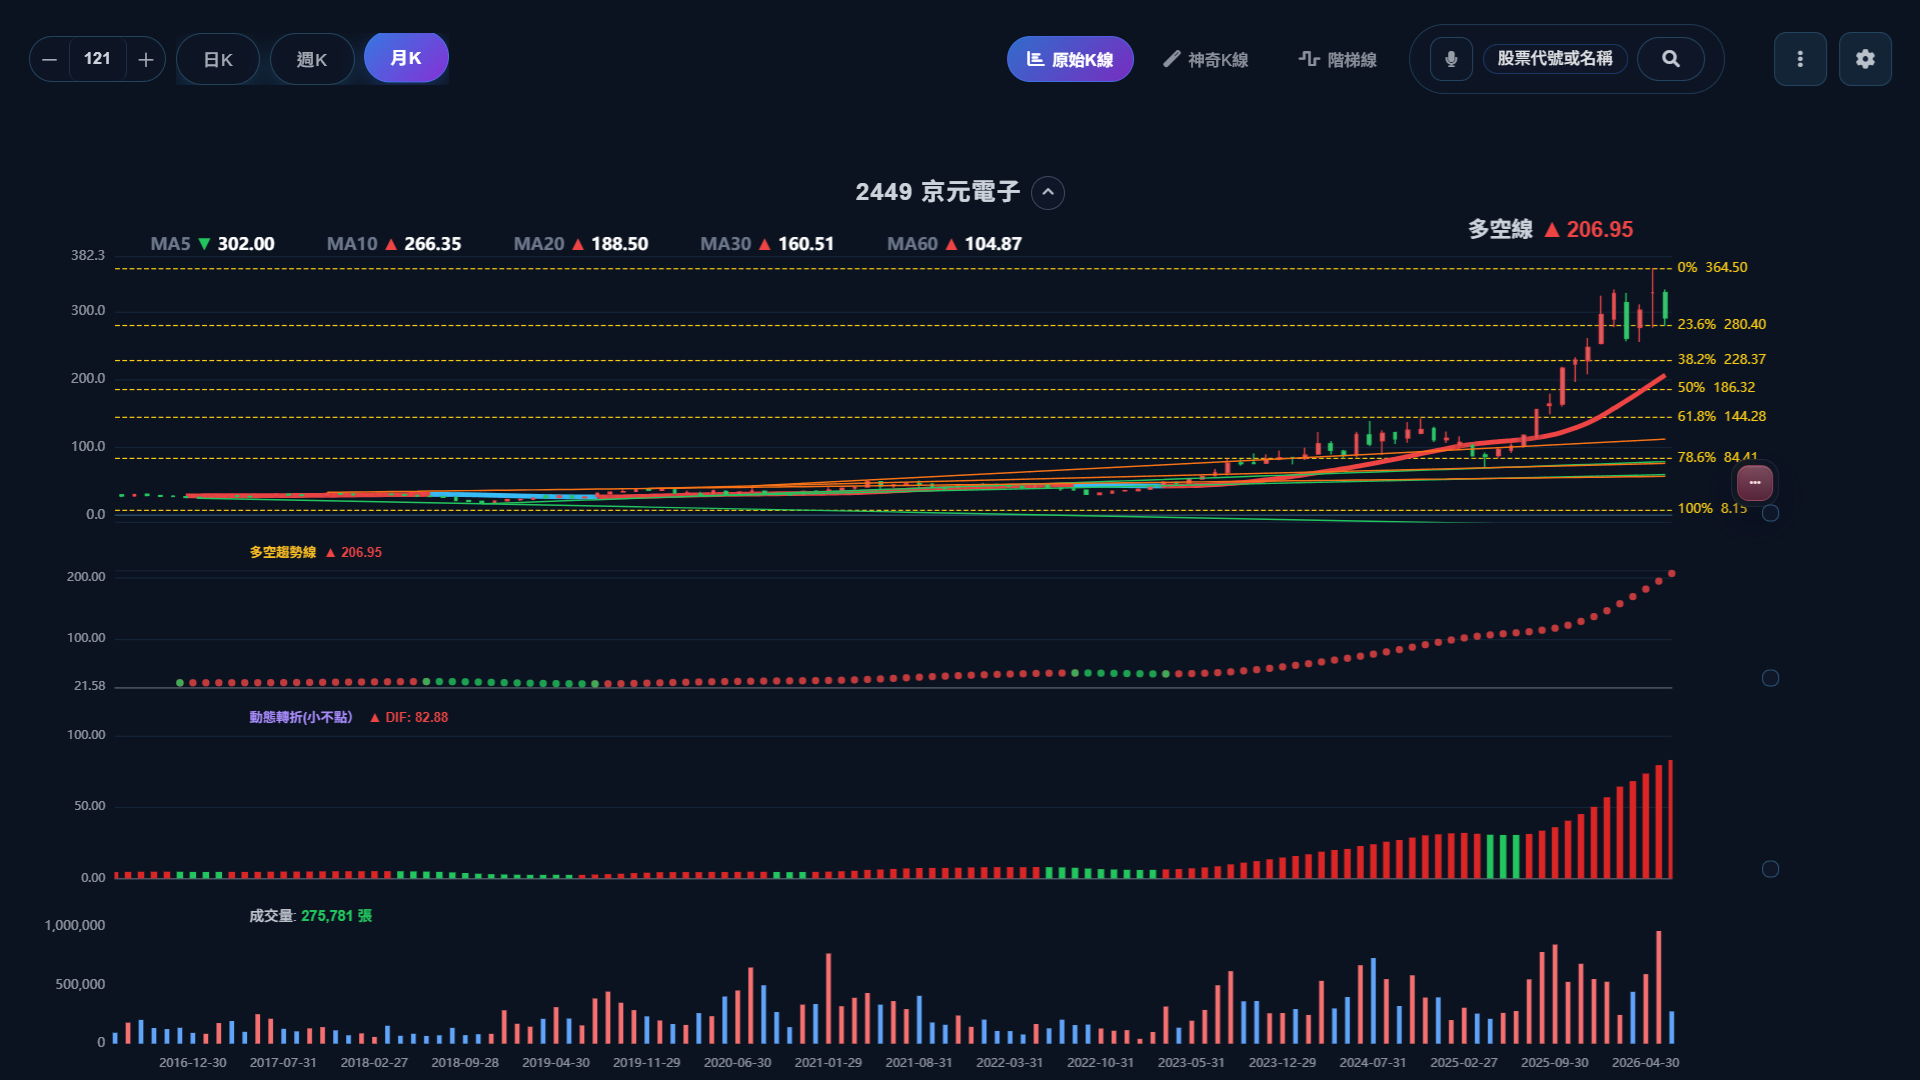Open the settings gear
This screenshot has width=1920, height=1080.
point(1865,59)
